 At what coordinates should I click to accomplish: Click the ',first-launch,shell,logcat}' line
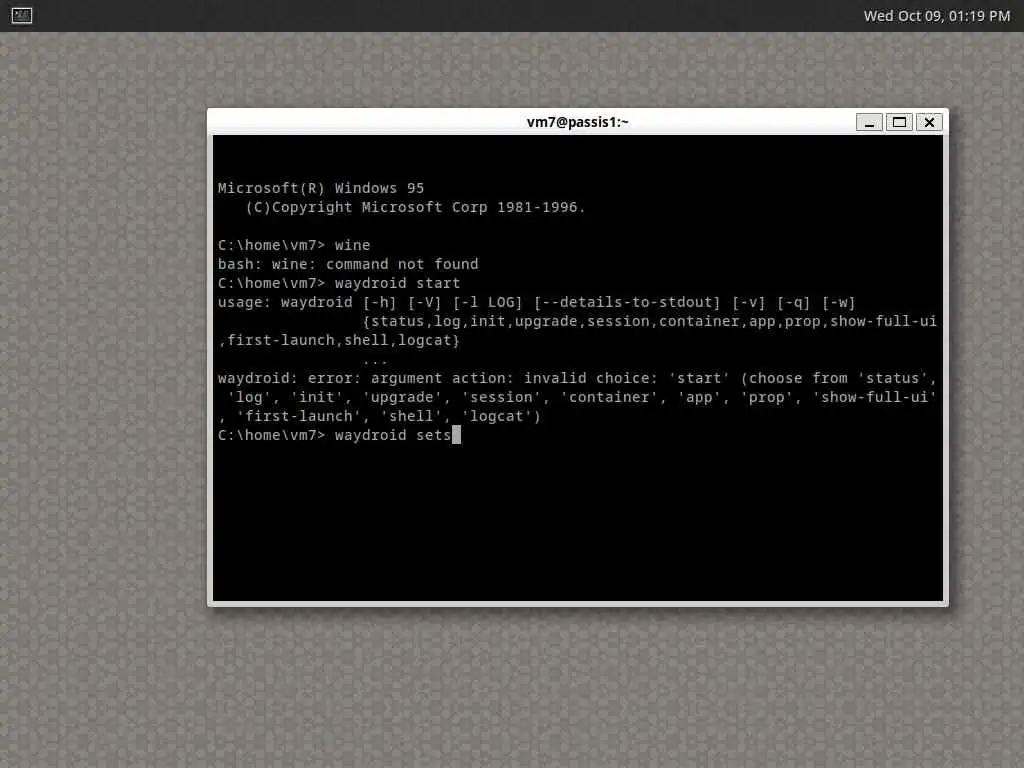[x=339, y=340]
